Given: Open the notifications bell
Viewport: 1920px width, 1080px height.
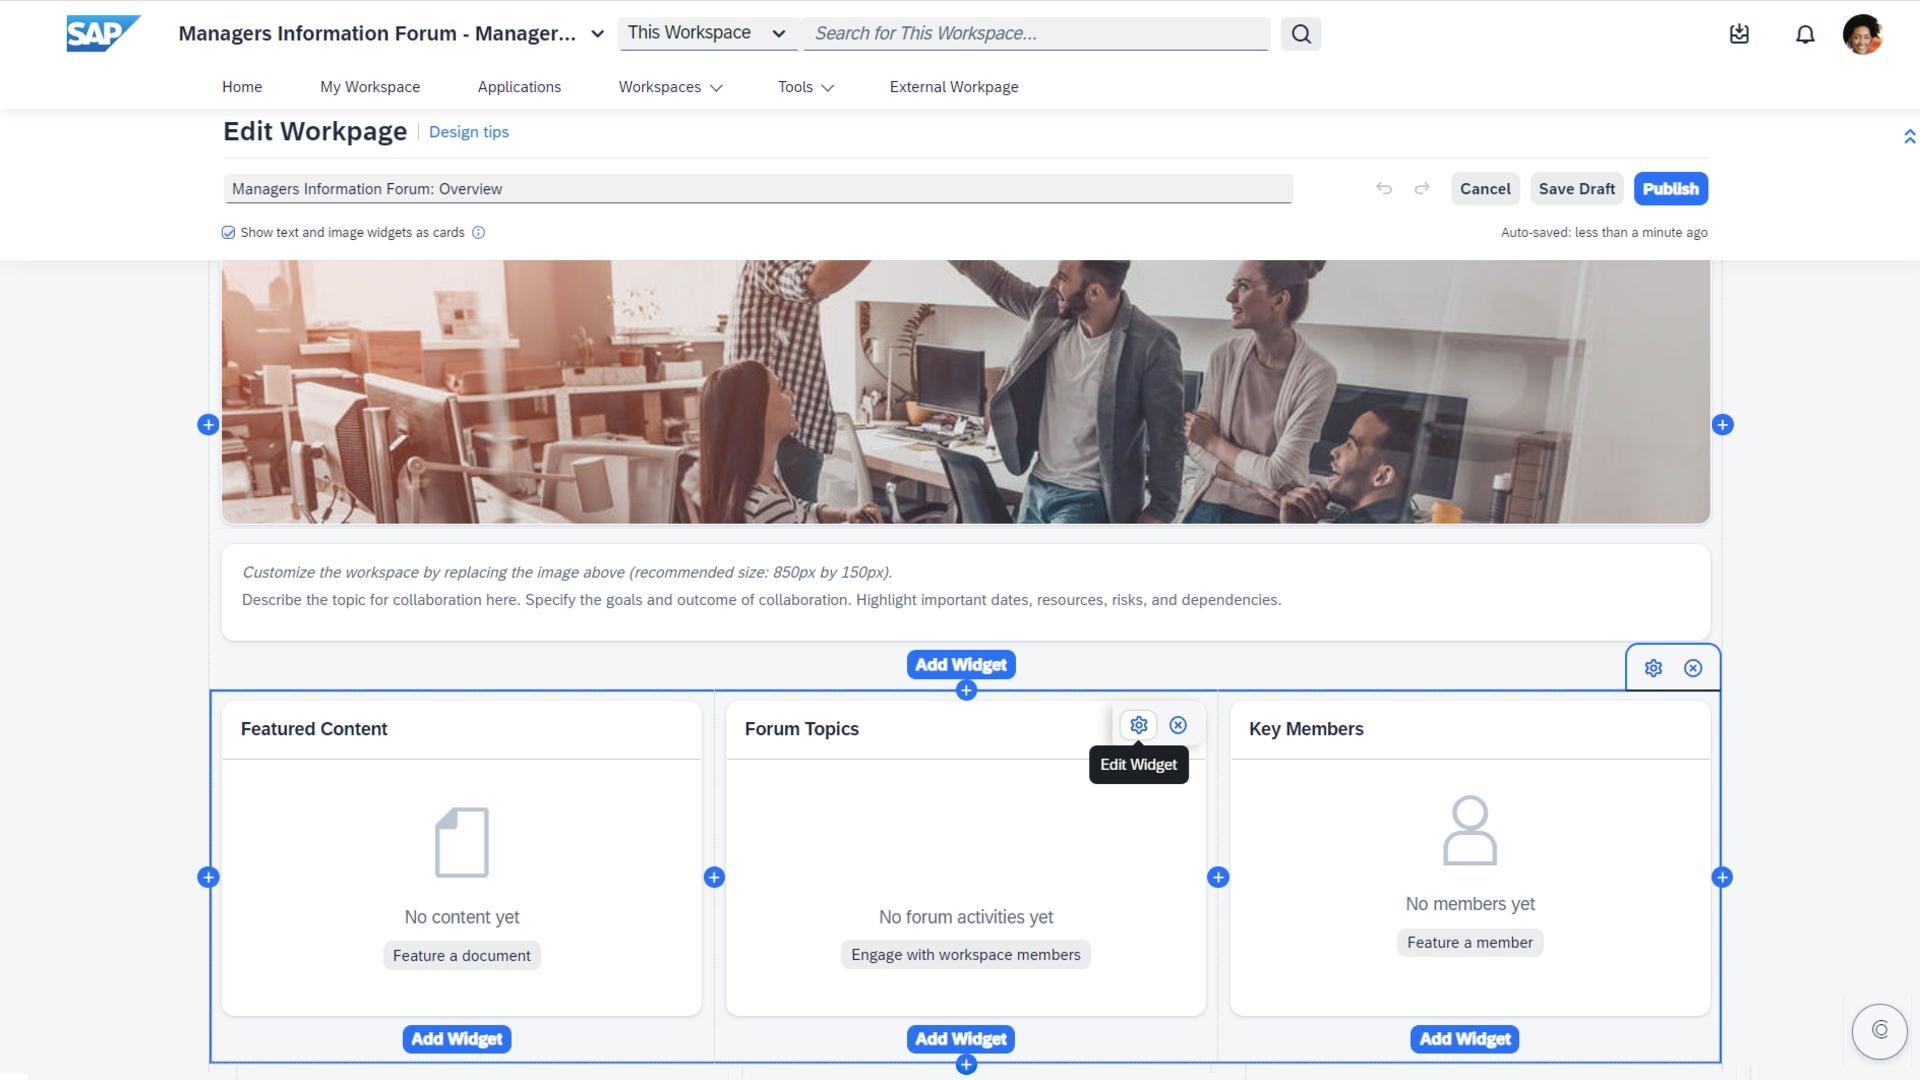Looking at the screenshot, I should [x=1804, y=35].
